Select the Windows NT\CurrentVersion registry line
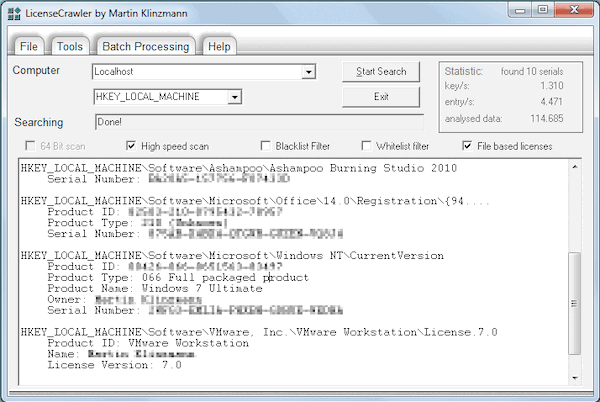 click(232, 256)
